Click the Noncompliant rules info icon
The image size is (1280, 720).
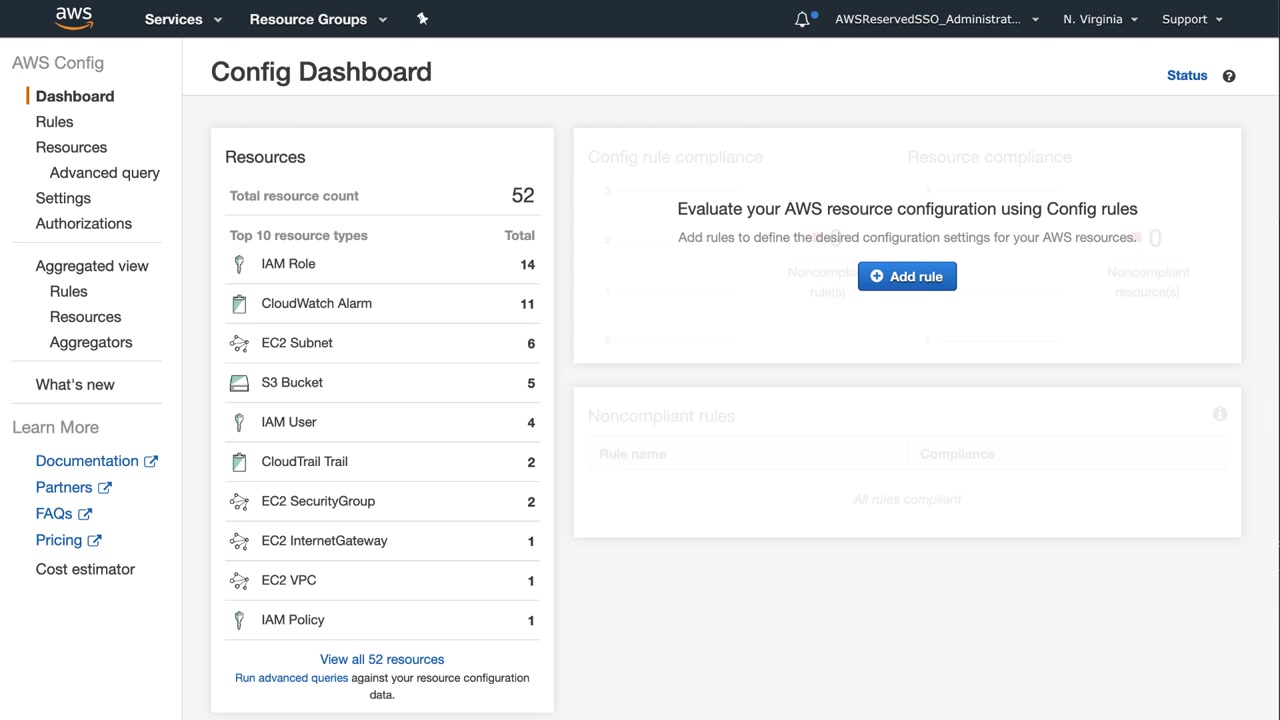coord(1220,414)
